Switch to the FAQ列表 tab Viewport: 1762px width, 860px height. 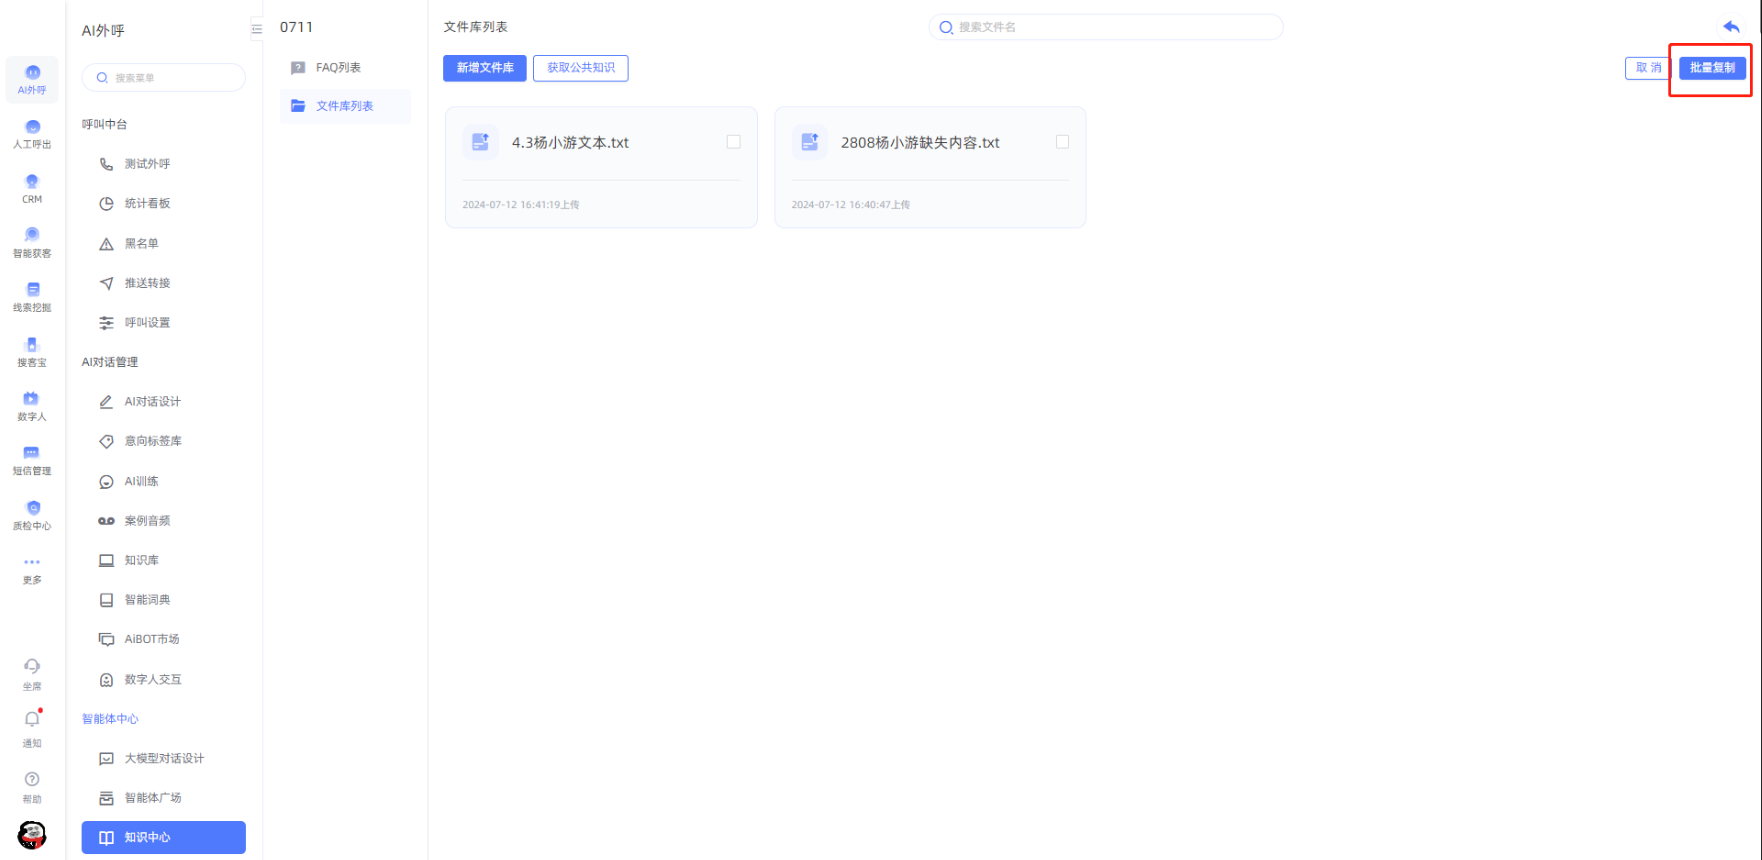(x=338, y=68)
